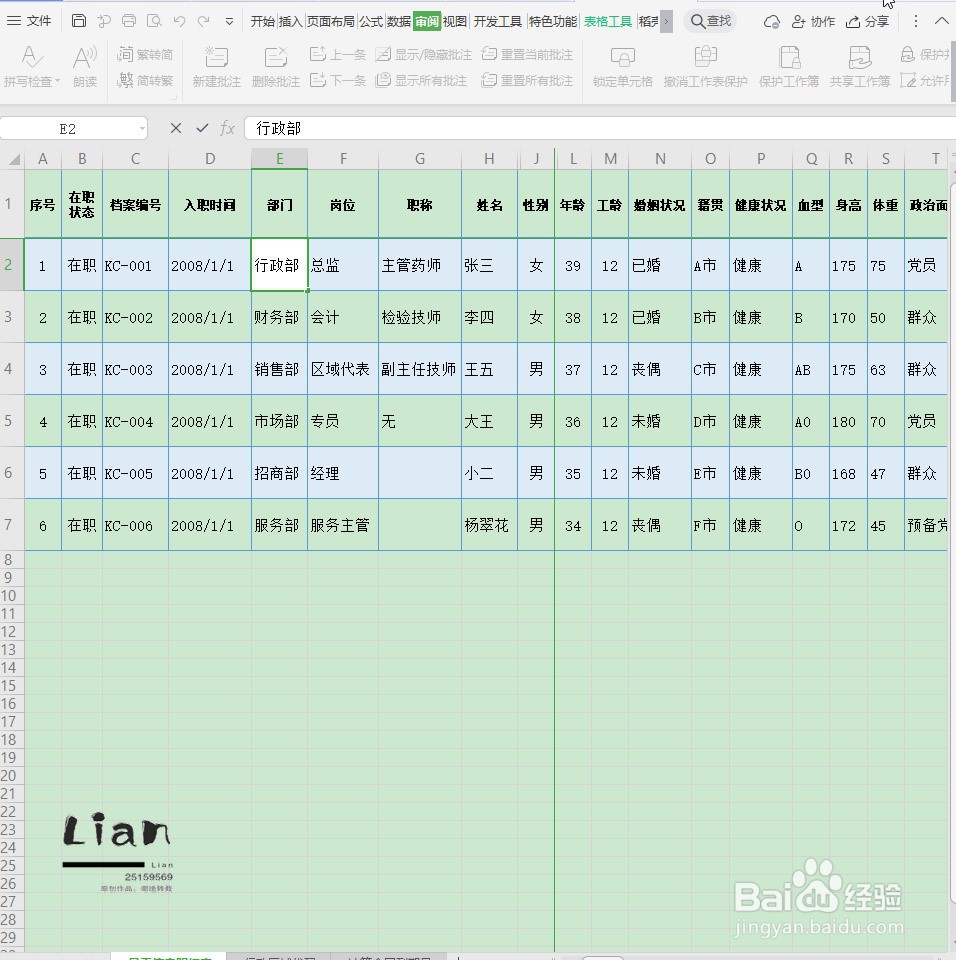Click cell containing 区域代表

[343, 369]
